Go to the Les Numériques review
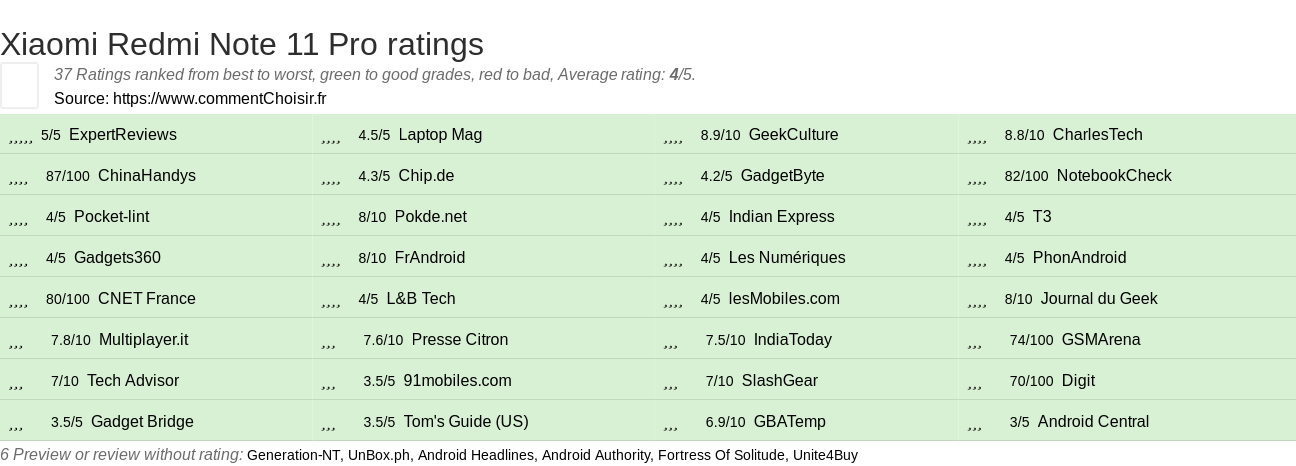This screenshot has height=466, width=1296. (787, 258)
